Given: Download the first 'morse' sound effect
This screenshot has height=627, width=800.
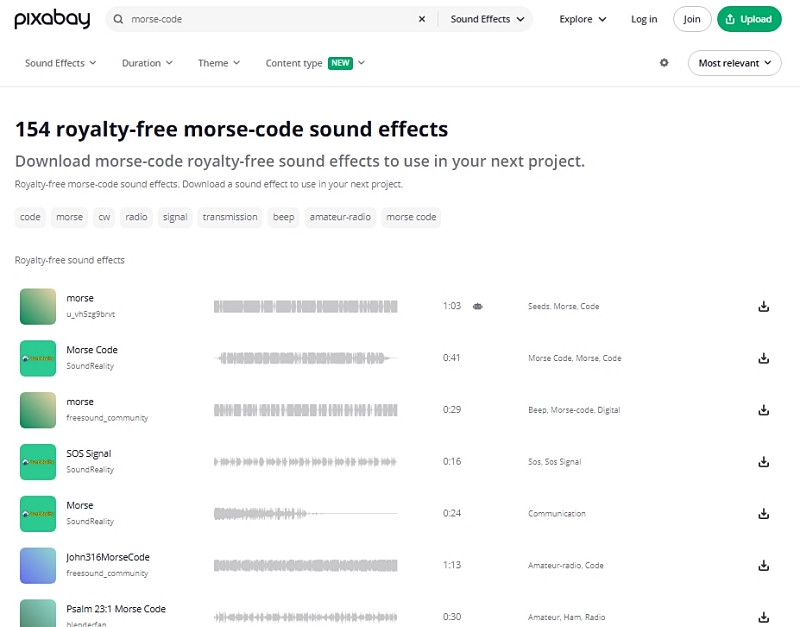Looking at the screenshot, I should click(763, 306).
